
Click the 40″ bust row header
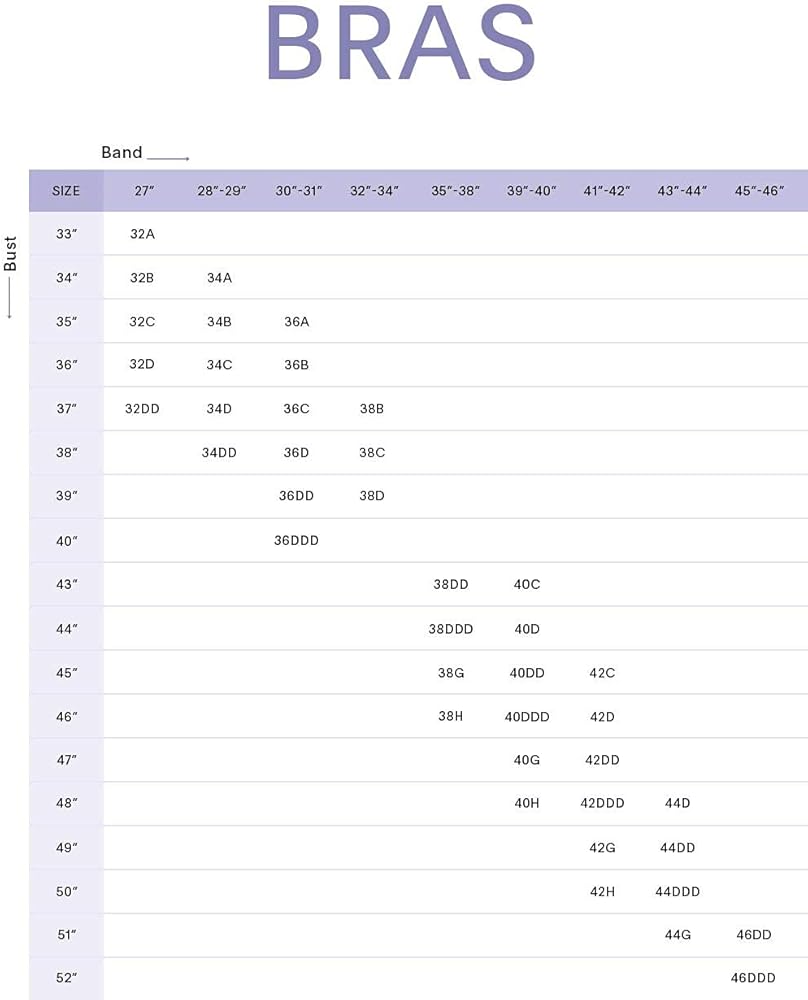click(66, 541)
